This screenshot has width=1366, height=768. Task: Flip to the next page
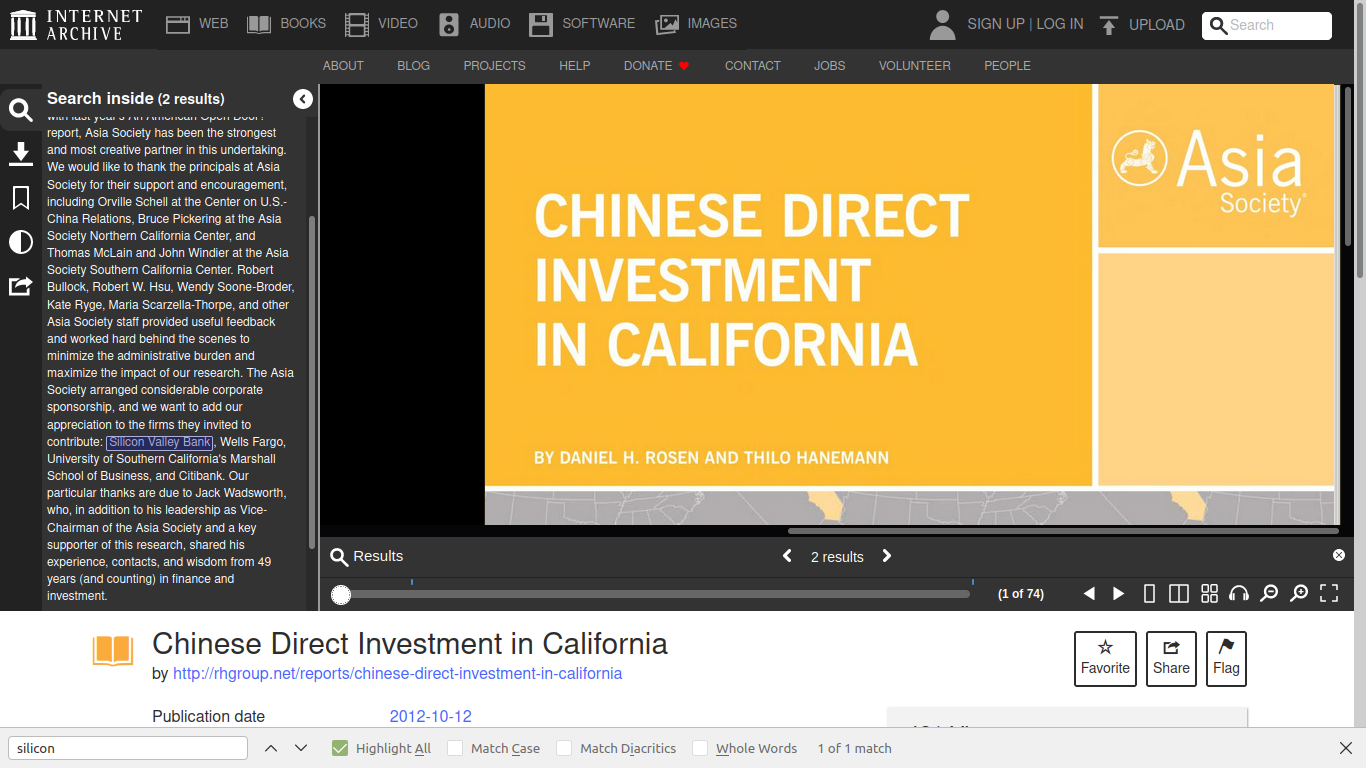click(x=1119, y=594)
